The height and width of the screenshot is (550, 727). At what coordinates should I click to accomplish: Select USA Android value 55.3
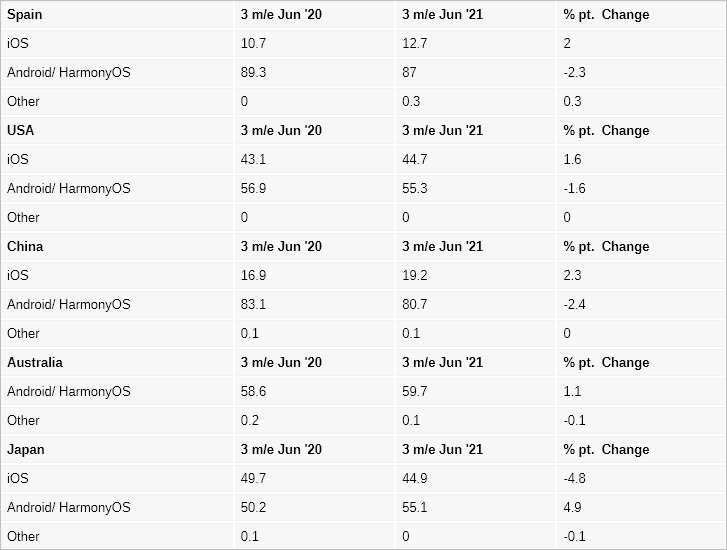pos(414,189)
